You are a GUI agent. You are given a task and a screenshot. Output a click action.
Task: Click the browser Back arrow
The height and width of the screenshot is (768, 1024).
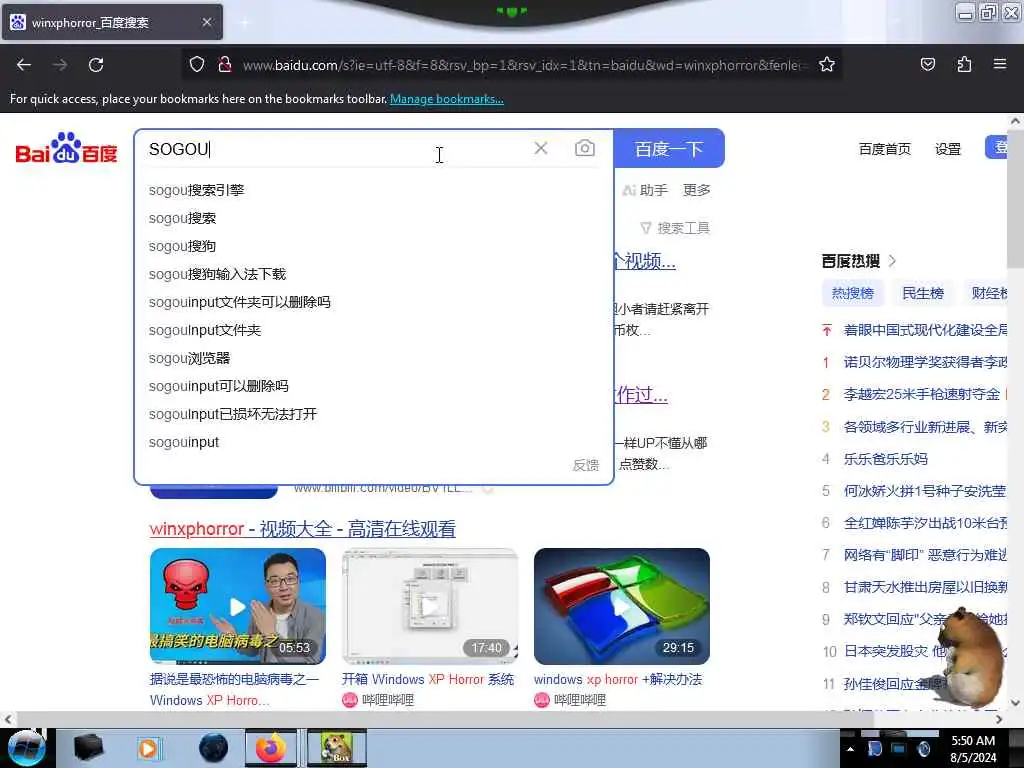24,65
